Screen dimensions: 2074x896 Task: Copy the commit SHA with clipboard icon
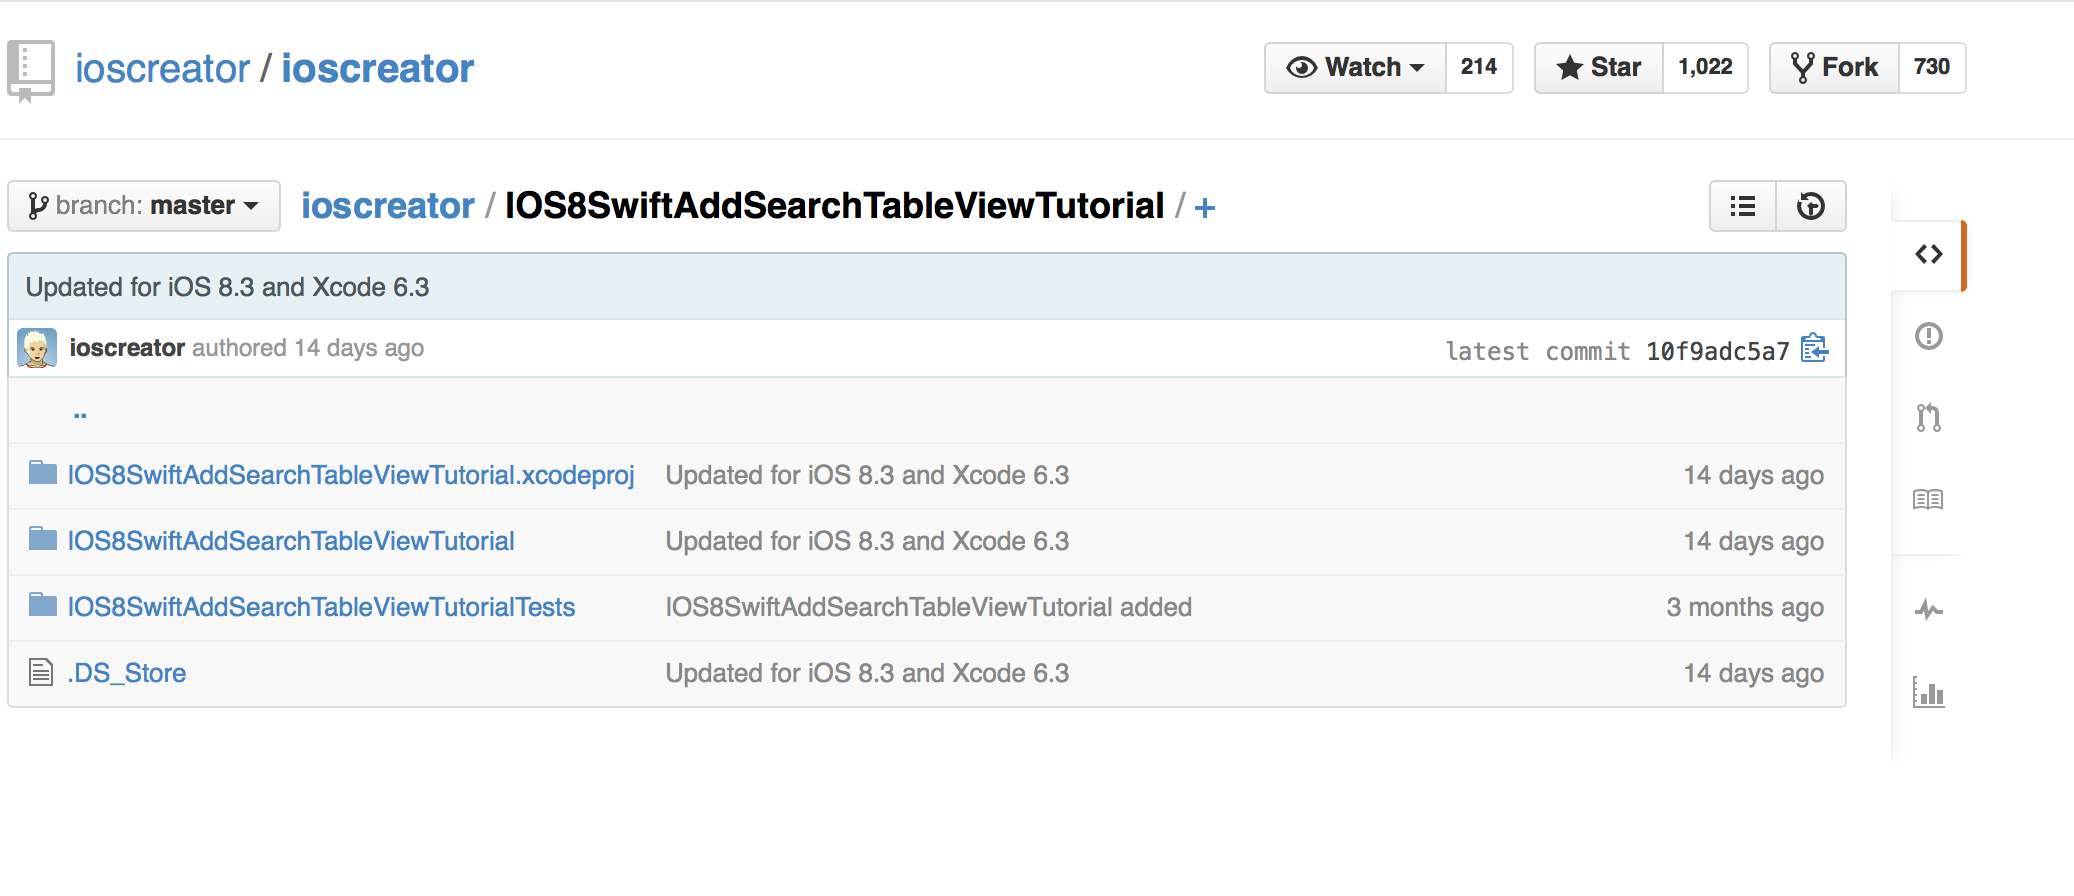pyautogui.click(x=1814, y=348)
